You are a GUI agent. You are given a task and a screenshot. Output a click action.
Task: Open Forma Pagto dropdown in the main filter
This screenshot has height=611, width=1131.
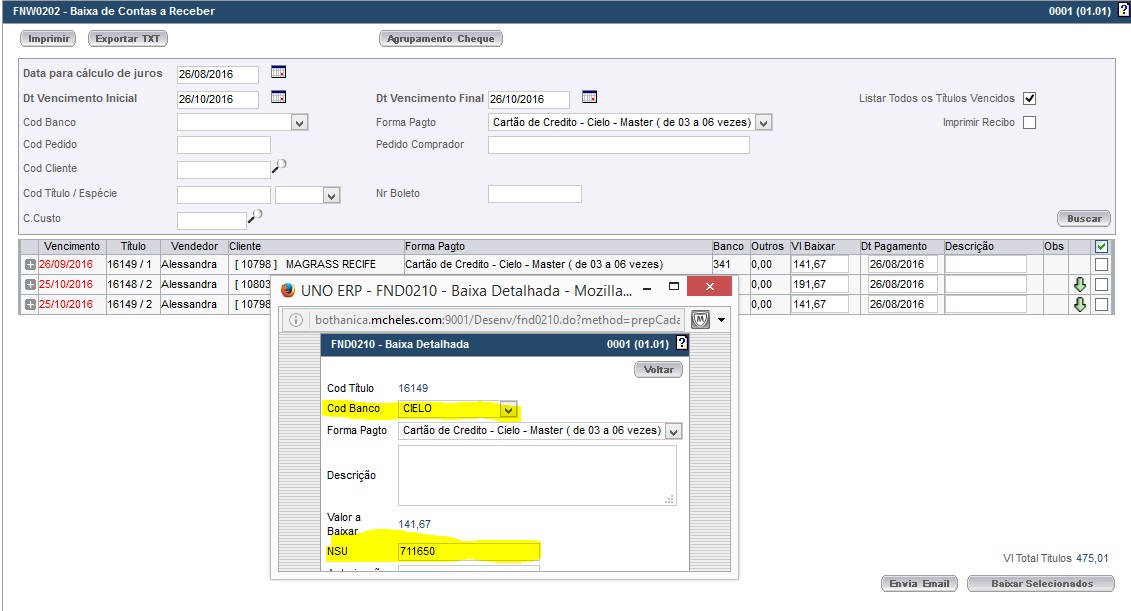(764, 123)
